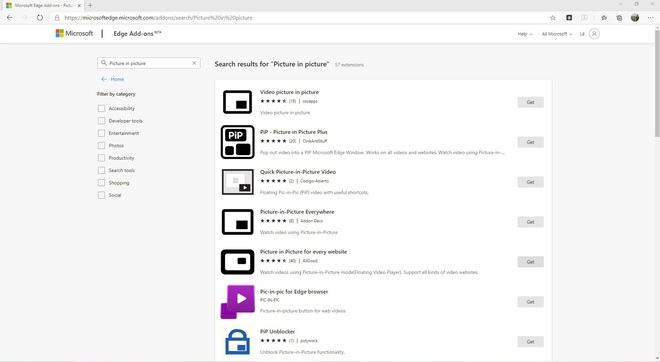
Task: Open new browser tab plus button
Action: click(x=90, y=5)
